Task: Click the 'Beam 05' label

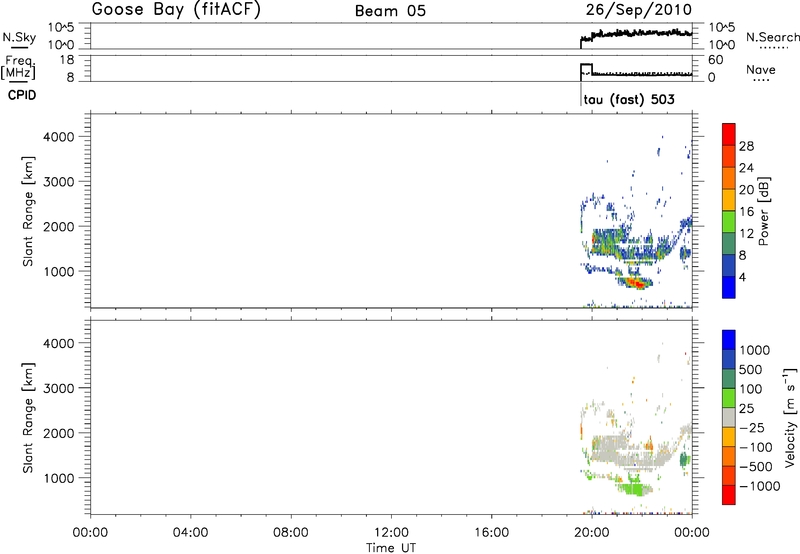Action: click(390, 11)
